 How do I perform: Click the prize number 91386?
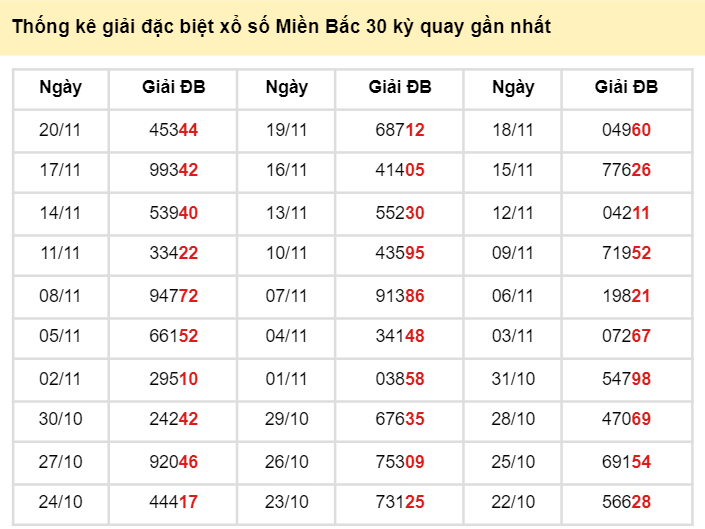click(400, 295)
